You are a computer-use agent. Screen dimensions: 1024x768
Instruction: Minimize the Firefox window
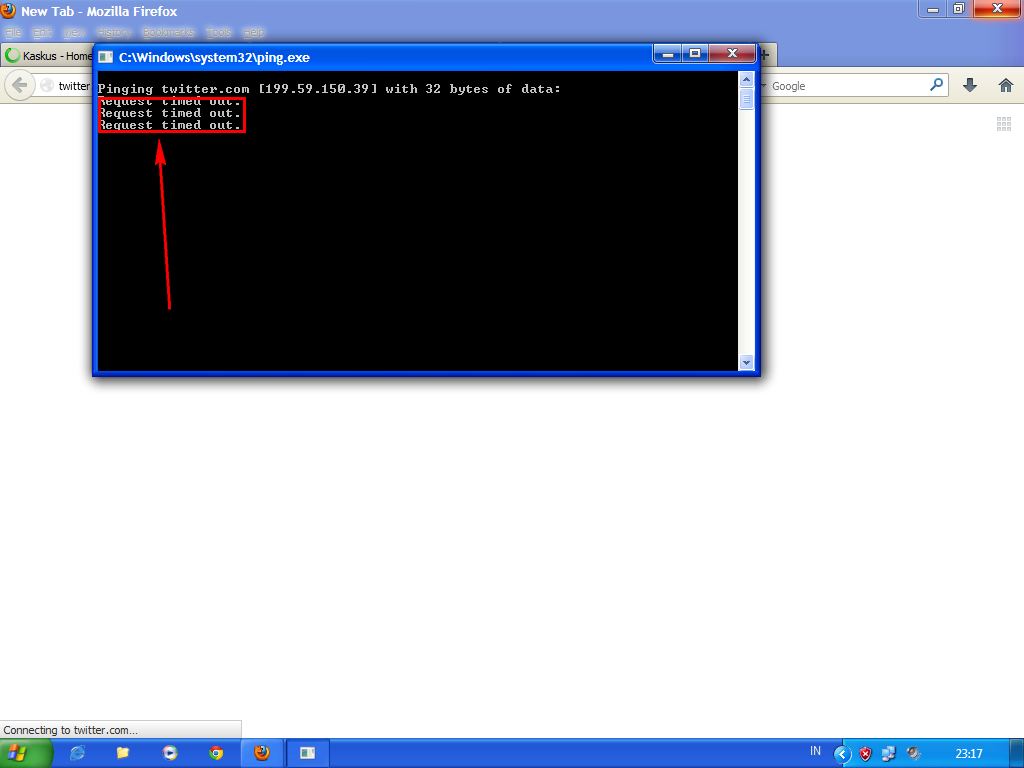(x=933, y=8)
